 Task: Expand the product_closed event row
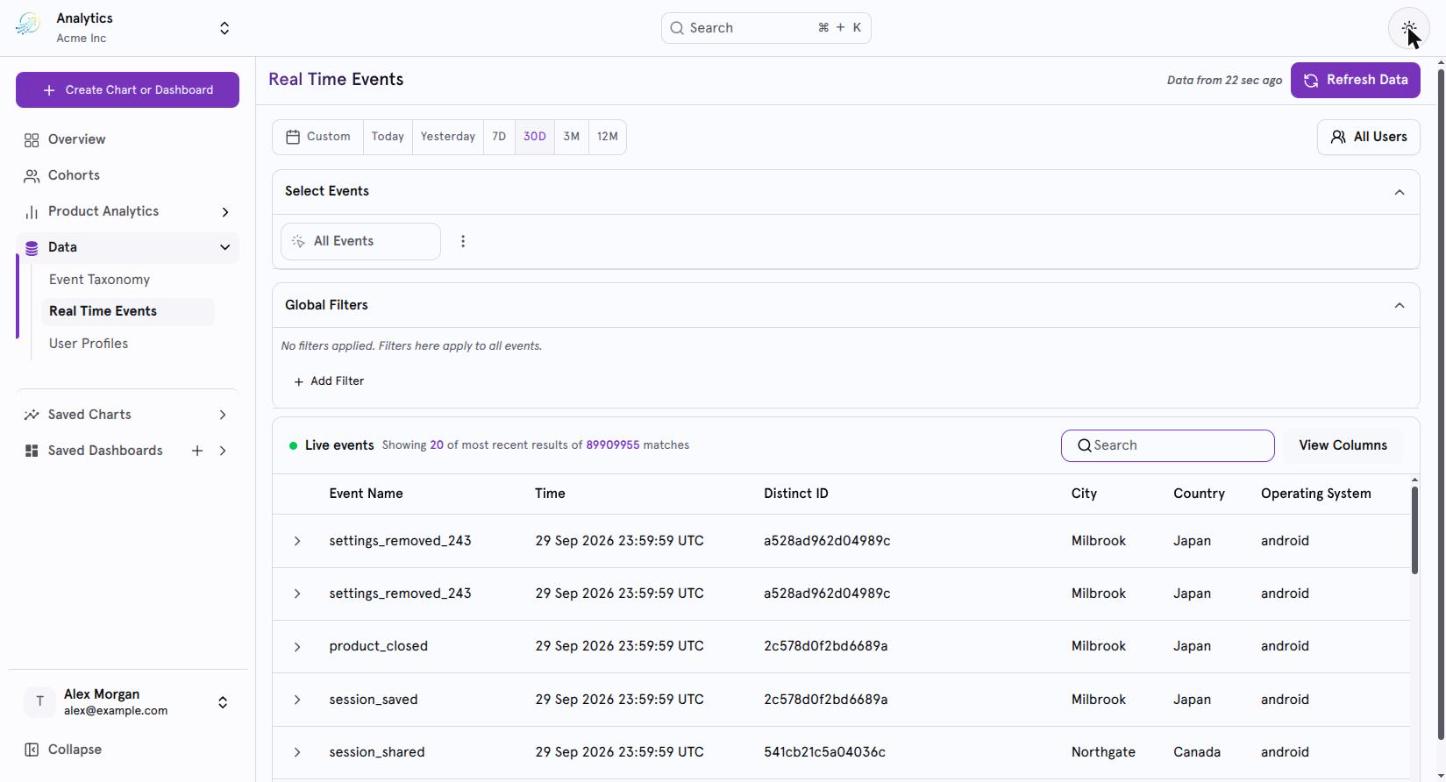(x=297, y=647)
